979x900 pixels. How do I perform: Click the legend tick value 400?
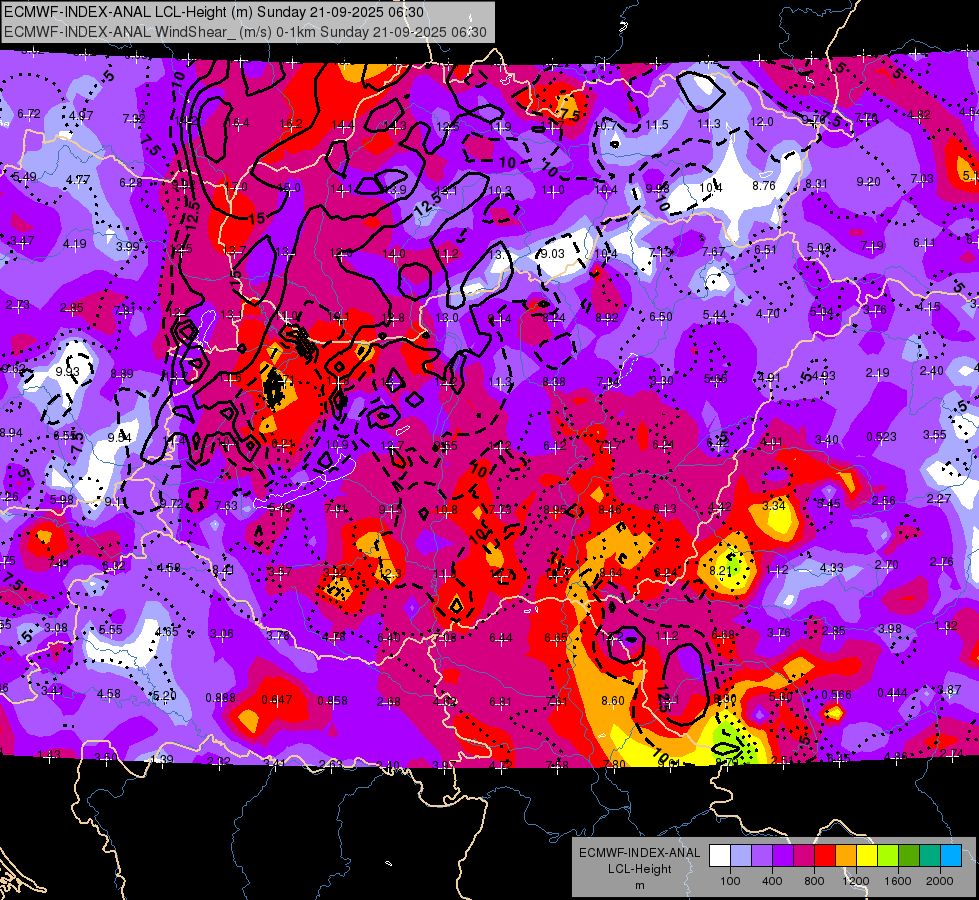point(772,881)
